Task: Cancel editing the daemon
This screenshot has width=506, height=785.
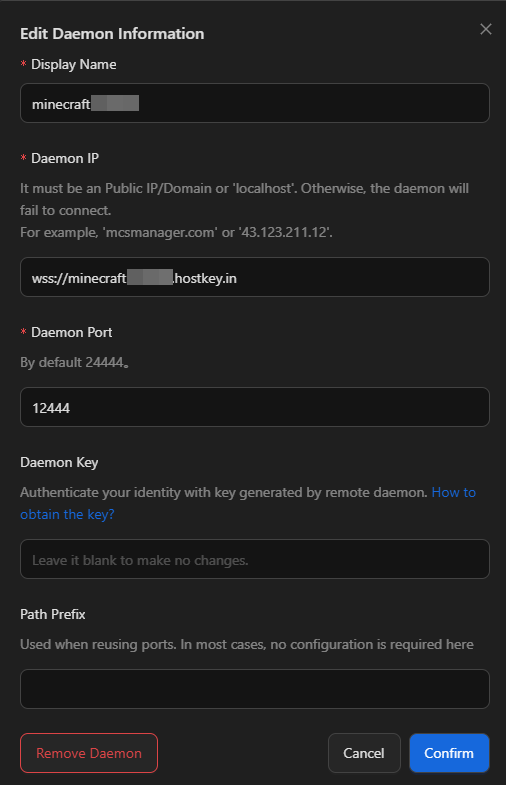Action: [x=364, y=753]
